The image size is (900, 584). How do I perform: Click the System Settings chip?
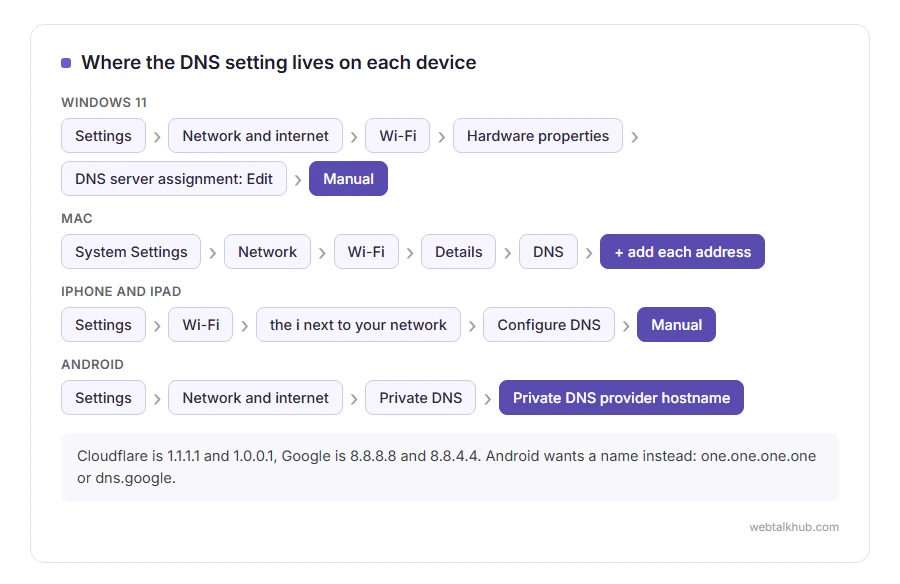click(x=131, y=252)
